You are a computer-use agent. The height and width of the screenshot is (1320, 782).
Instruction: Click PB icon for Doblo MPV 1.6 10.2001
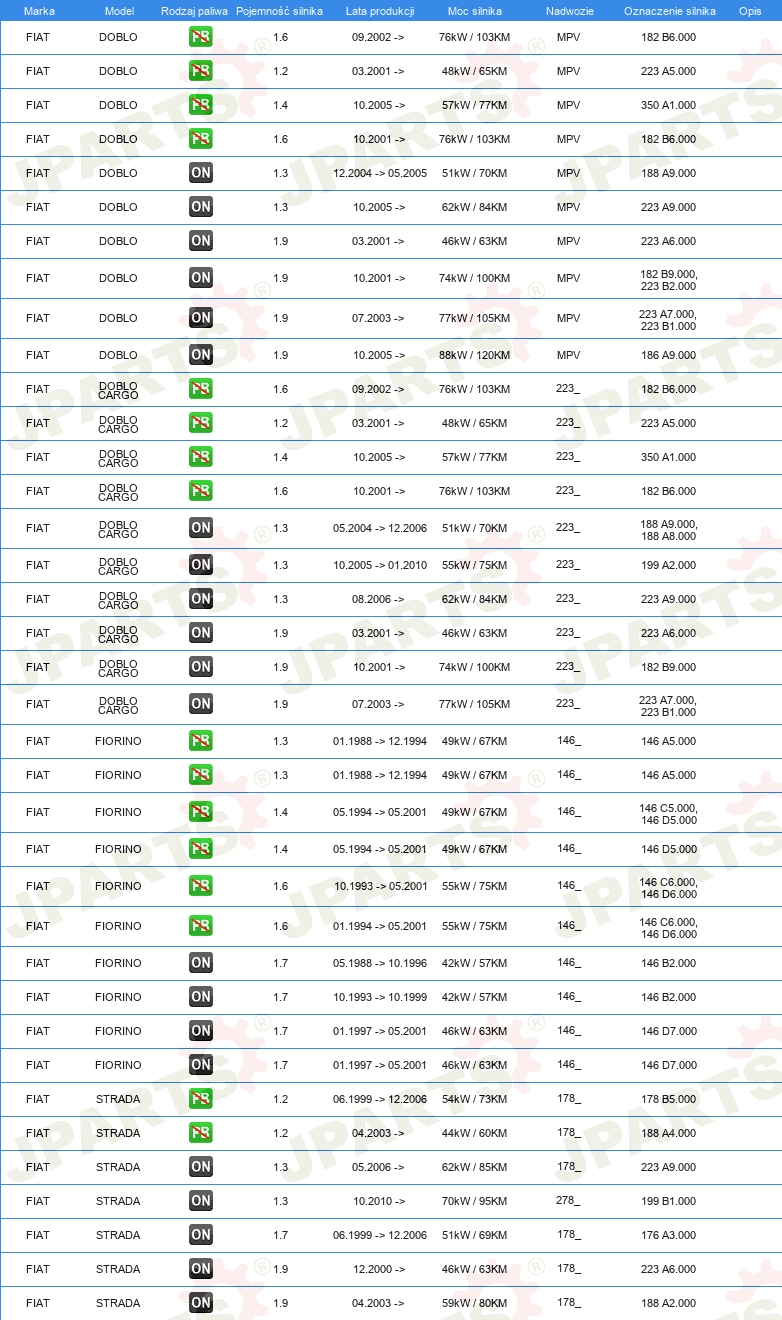coord(201,139)
